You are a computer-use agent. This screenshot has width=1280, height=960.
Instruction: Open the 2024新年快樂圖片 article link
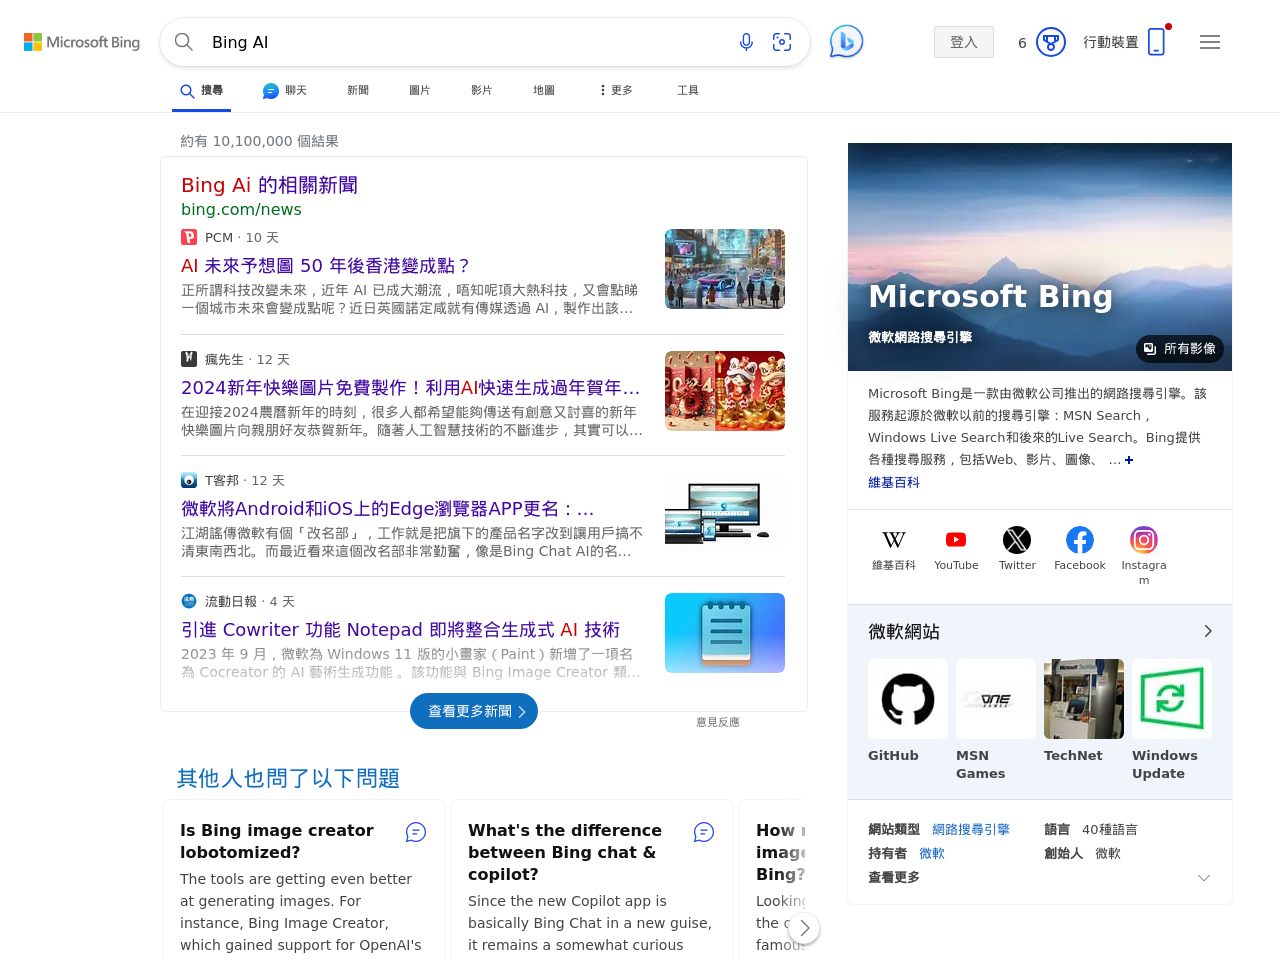point(411,387)
